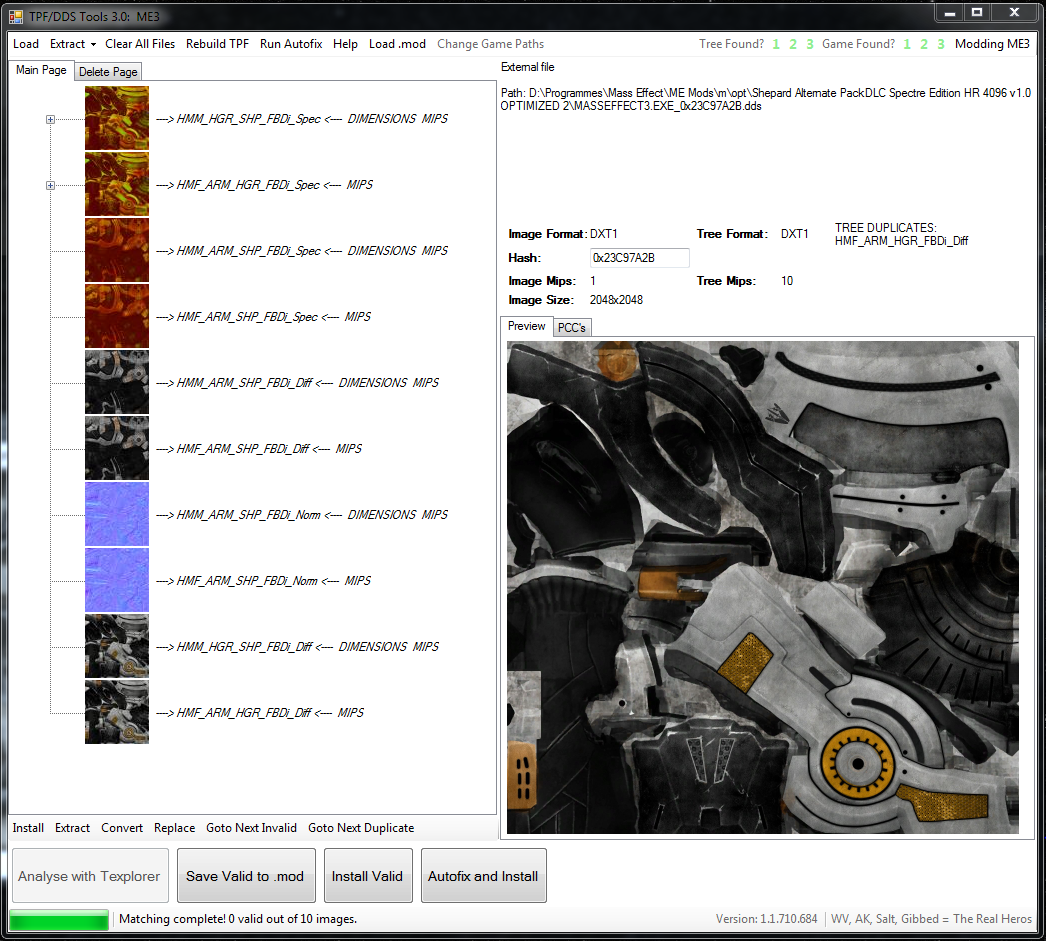Switch to the PCC's tab
The image size is (1046, 941).
[x=572, y=327]
